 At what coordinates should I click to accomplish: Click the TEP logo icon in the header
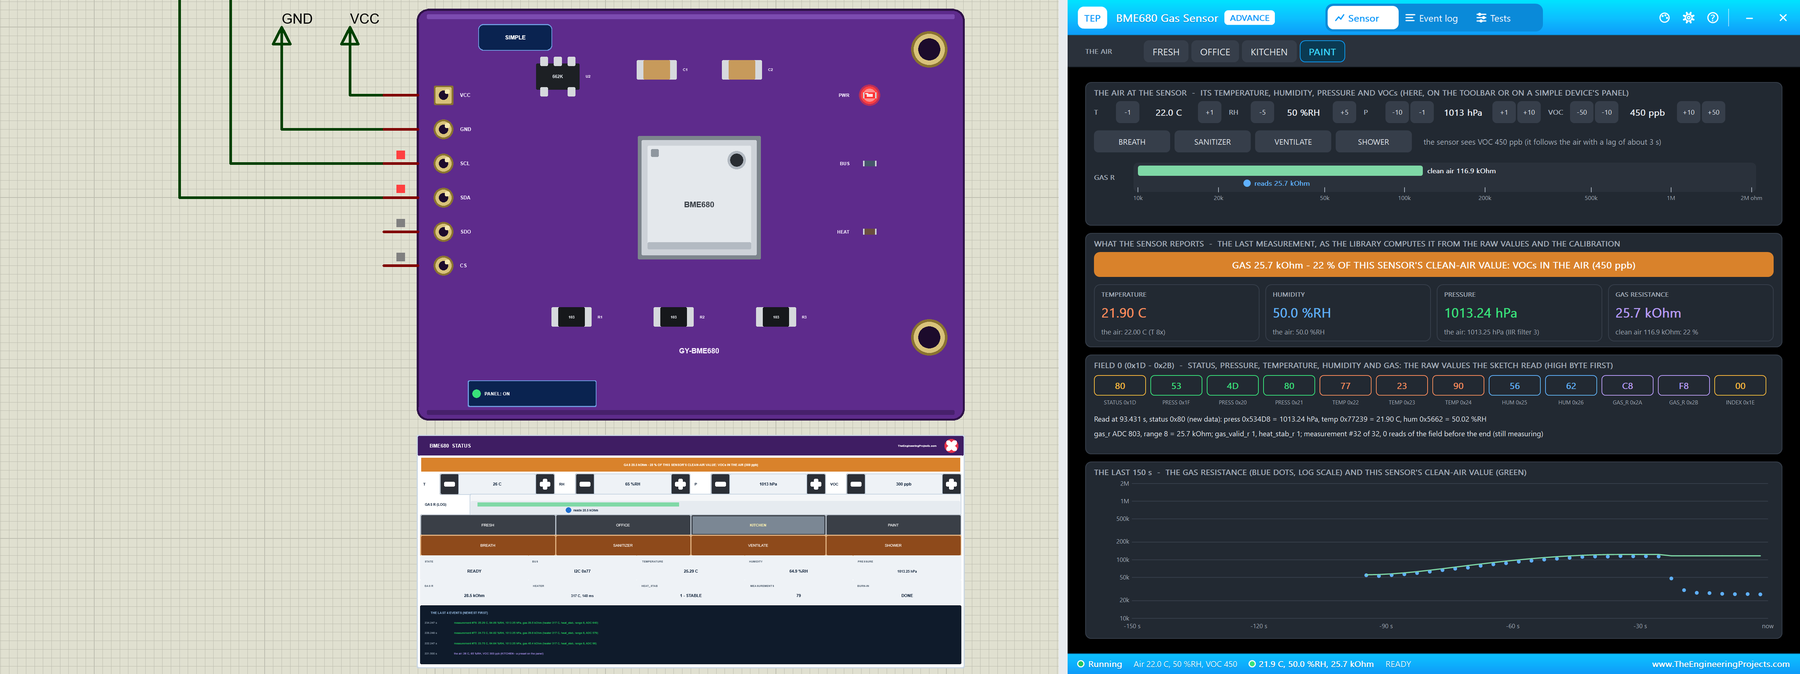tap(1092, 18)
